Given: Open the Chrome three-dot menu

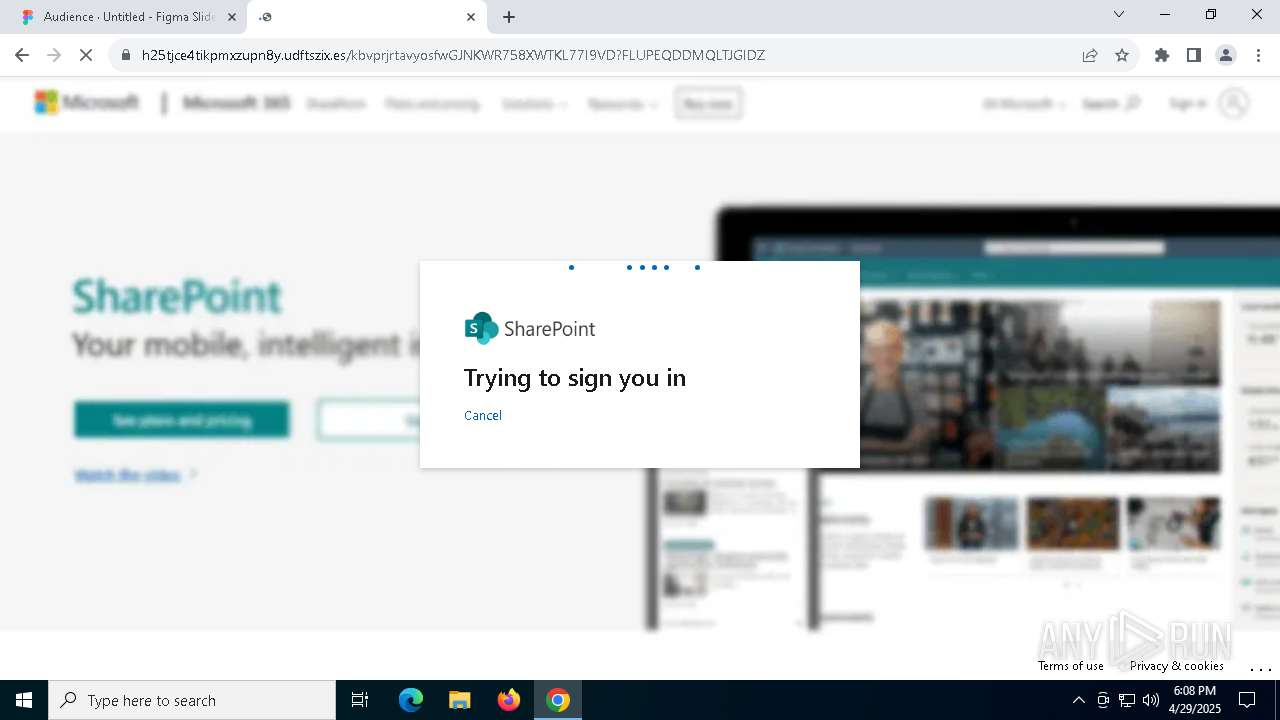Looking at the screenshot, I should [x=1258, y=56].
